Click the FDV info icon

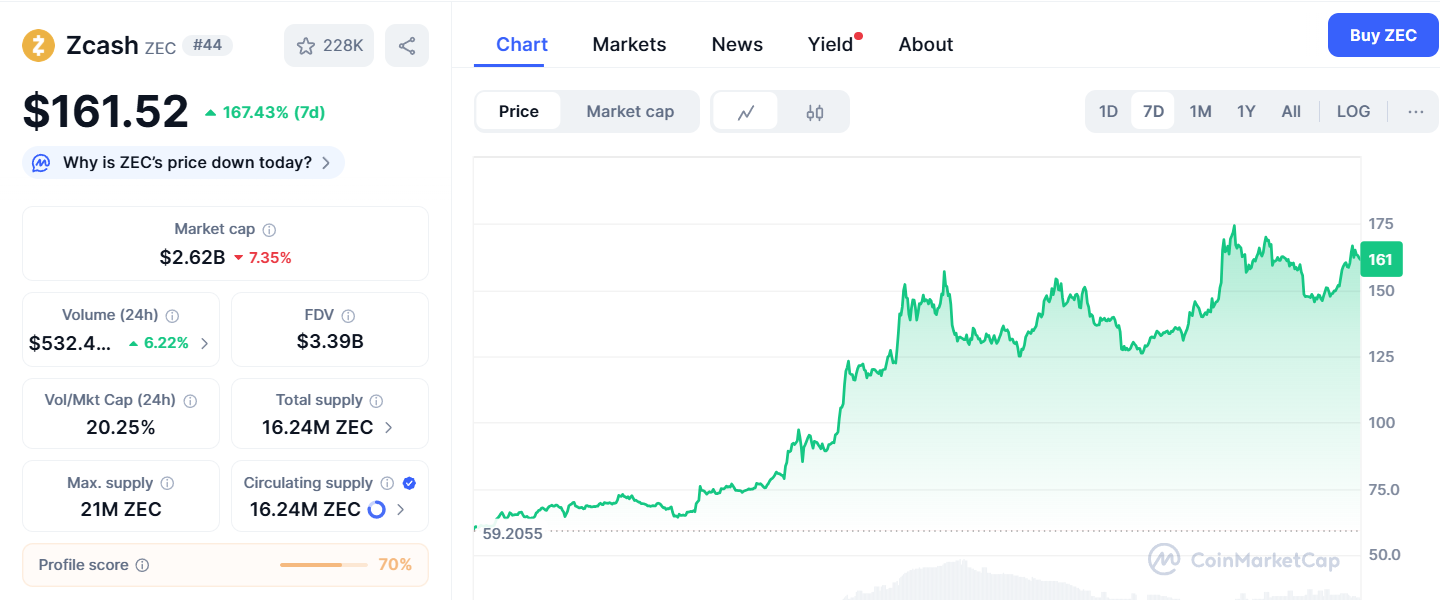click(348, 316)
